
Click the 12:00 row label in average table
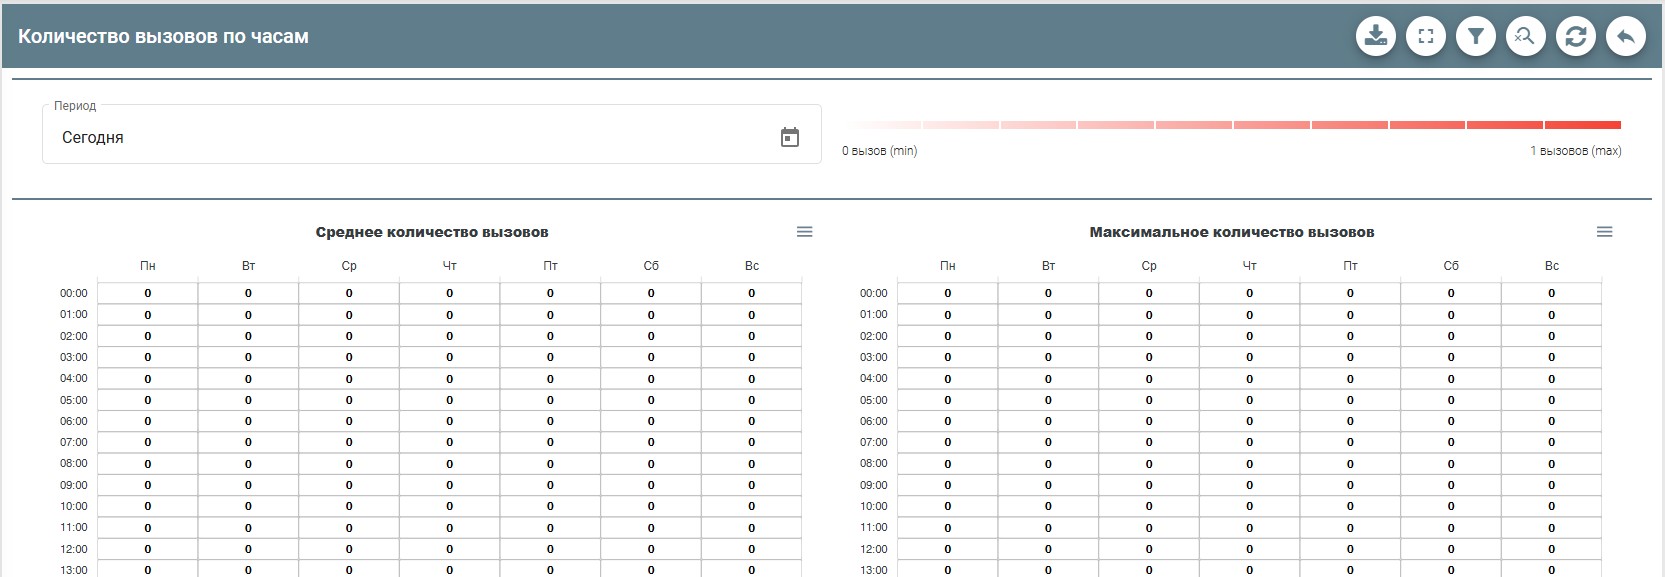tap(74, 549)
